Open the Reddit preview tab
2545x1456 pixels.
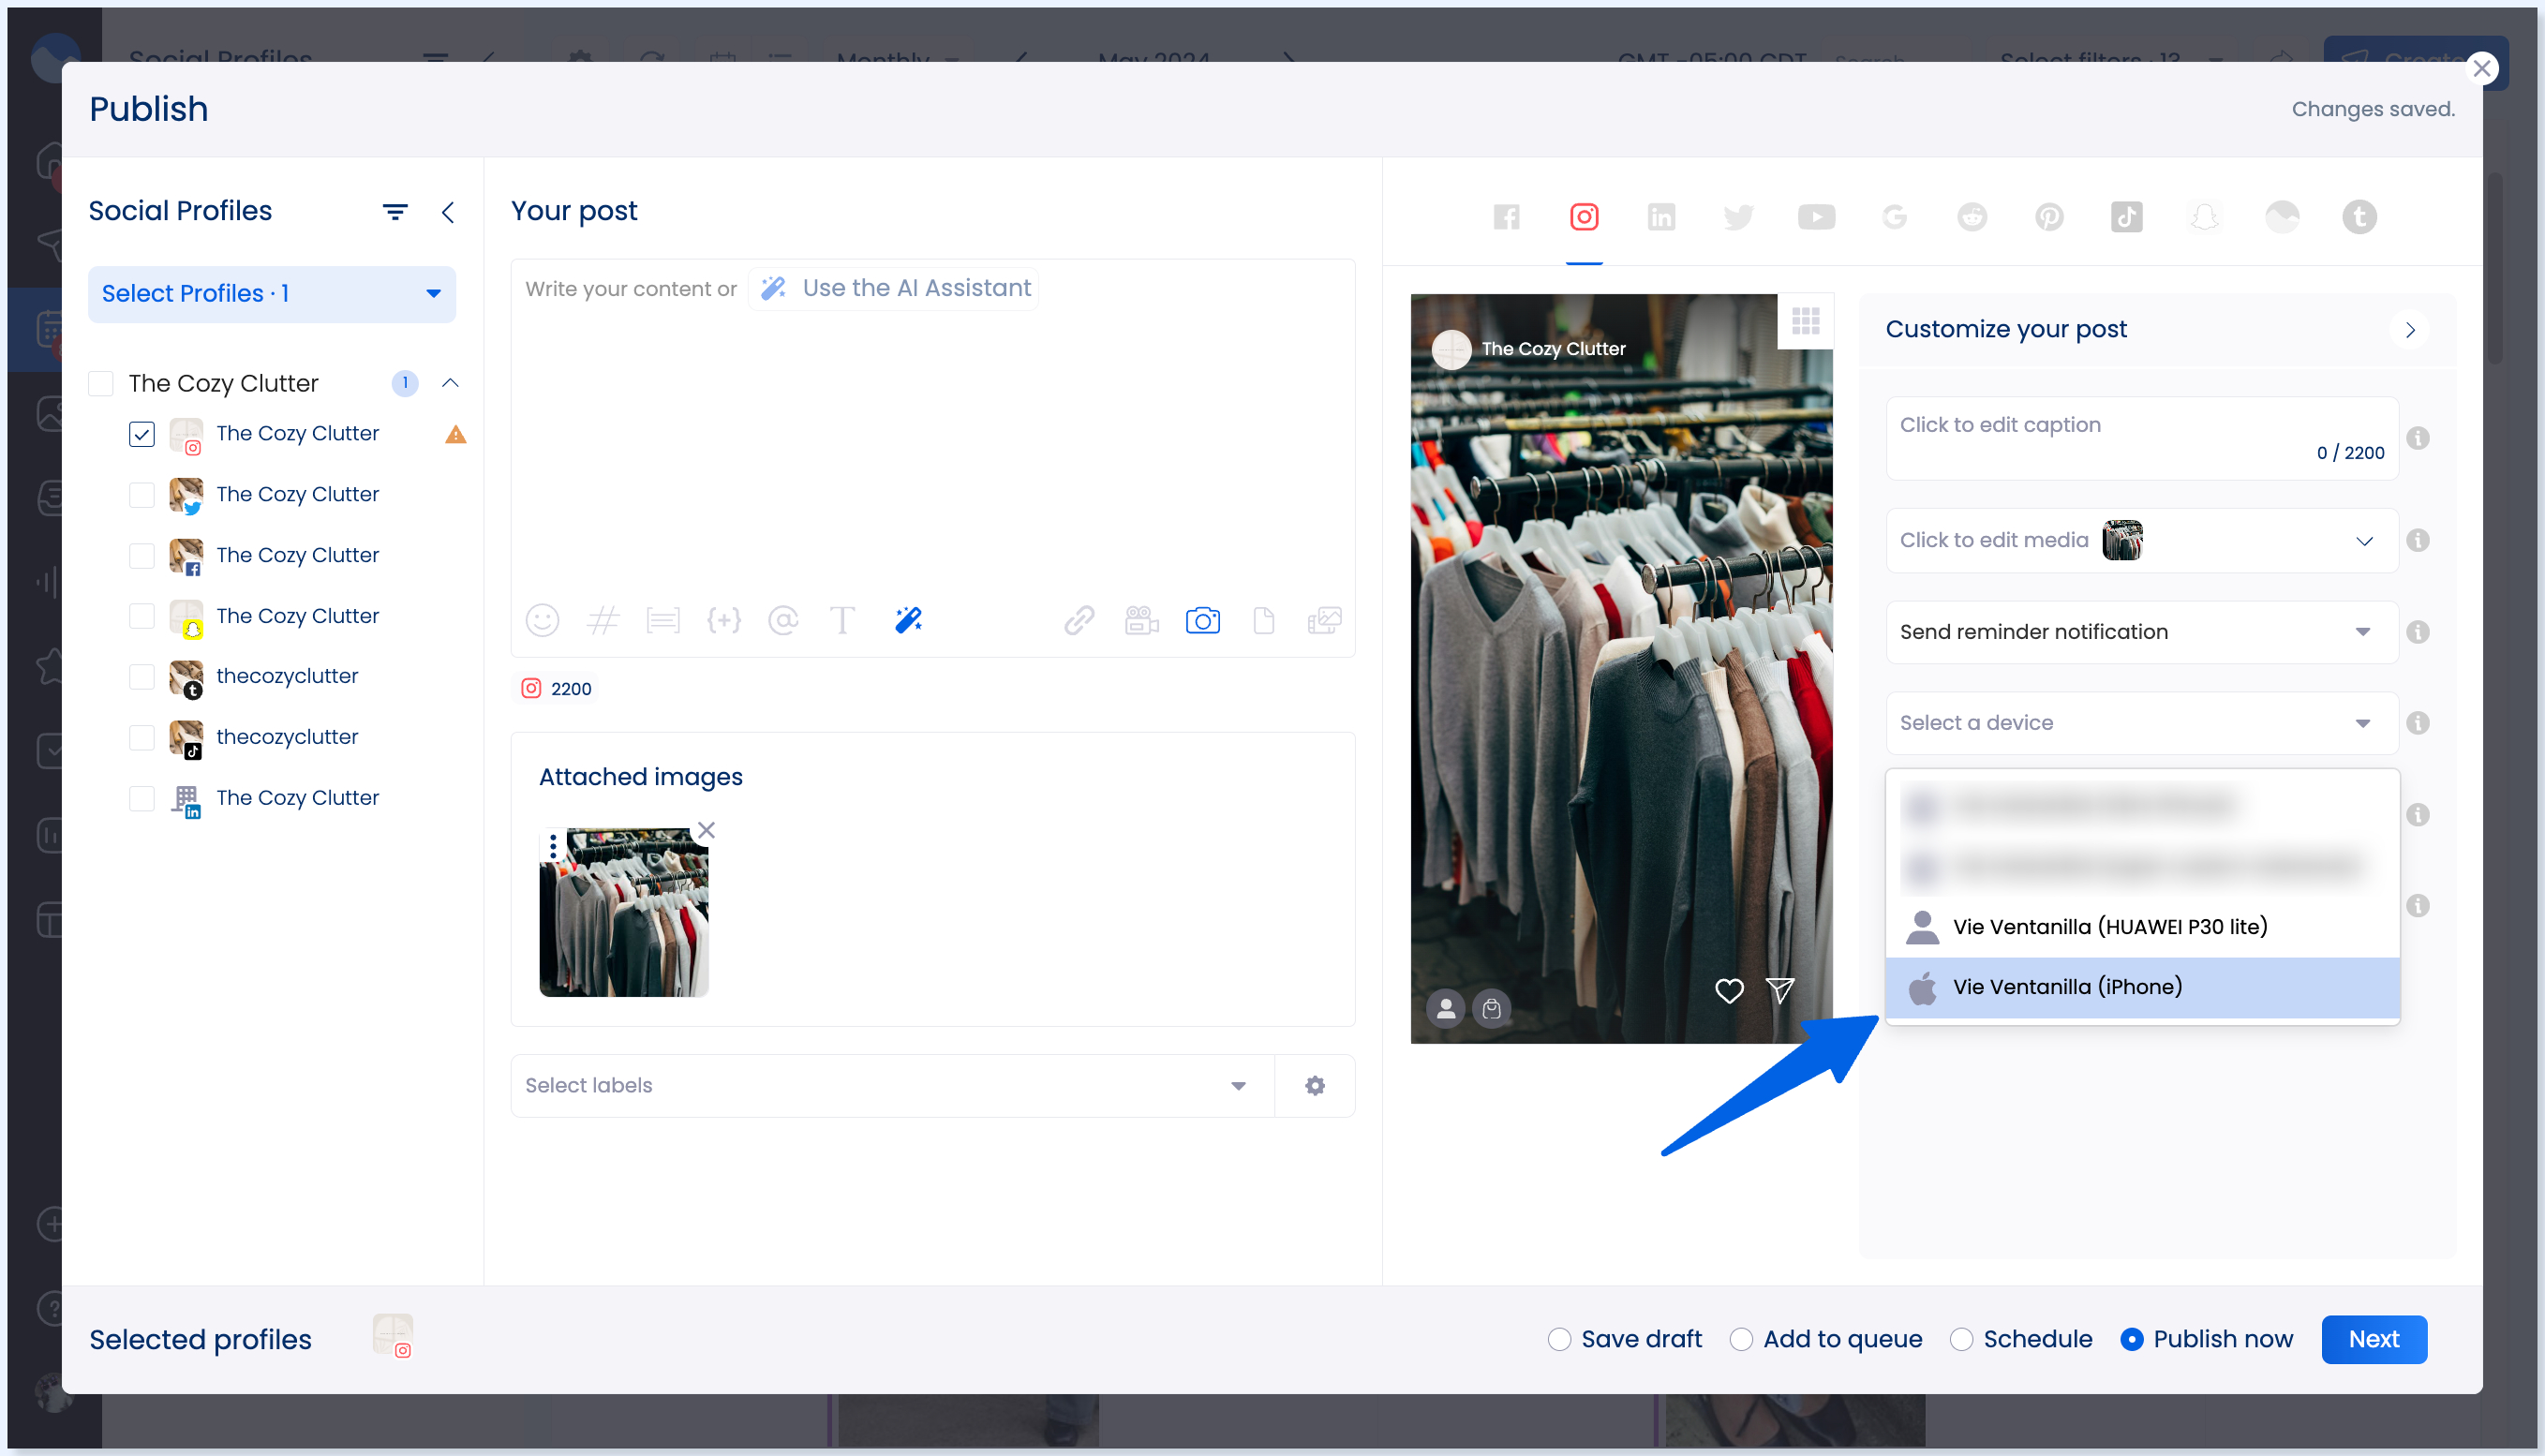point(1972,217)
